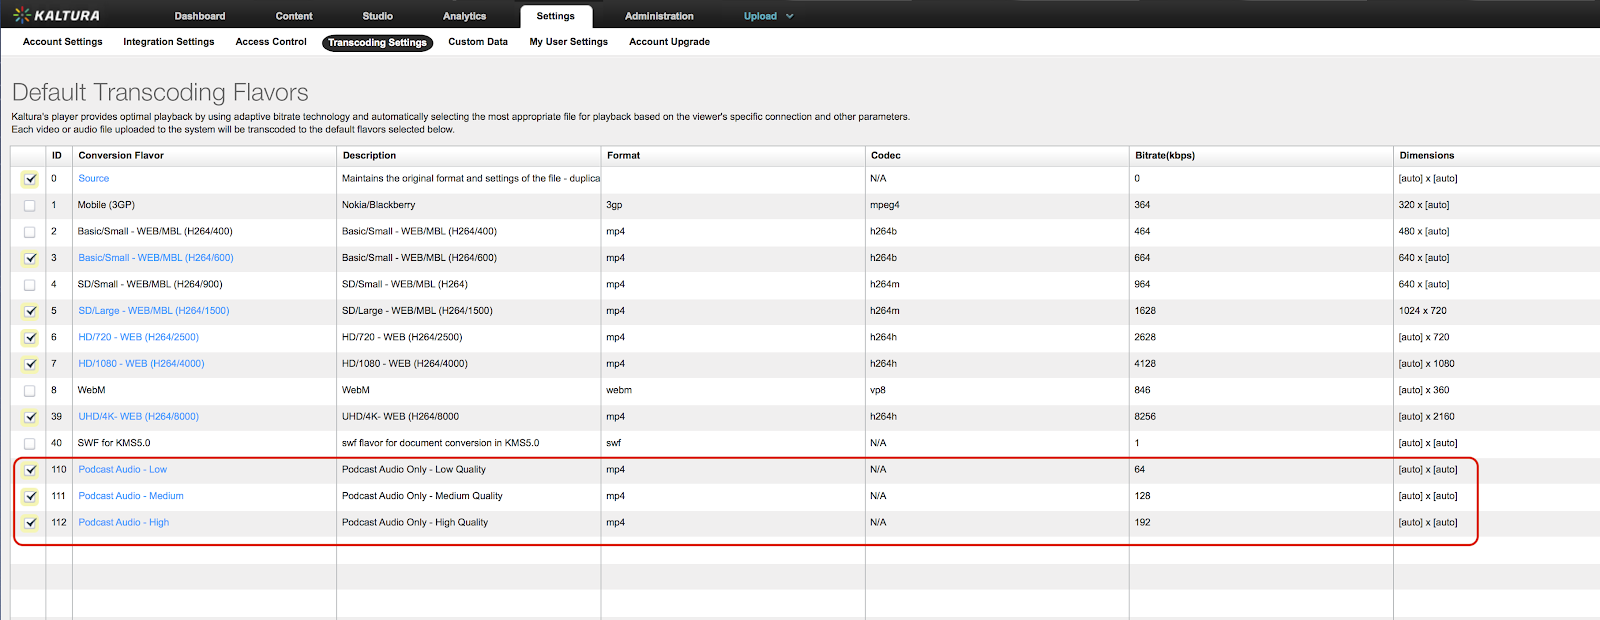Click the ID column header

point(57,156)
